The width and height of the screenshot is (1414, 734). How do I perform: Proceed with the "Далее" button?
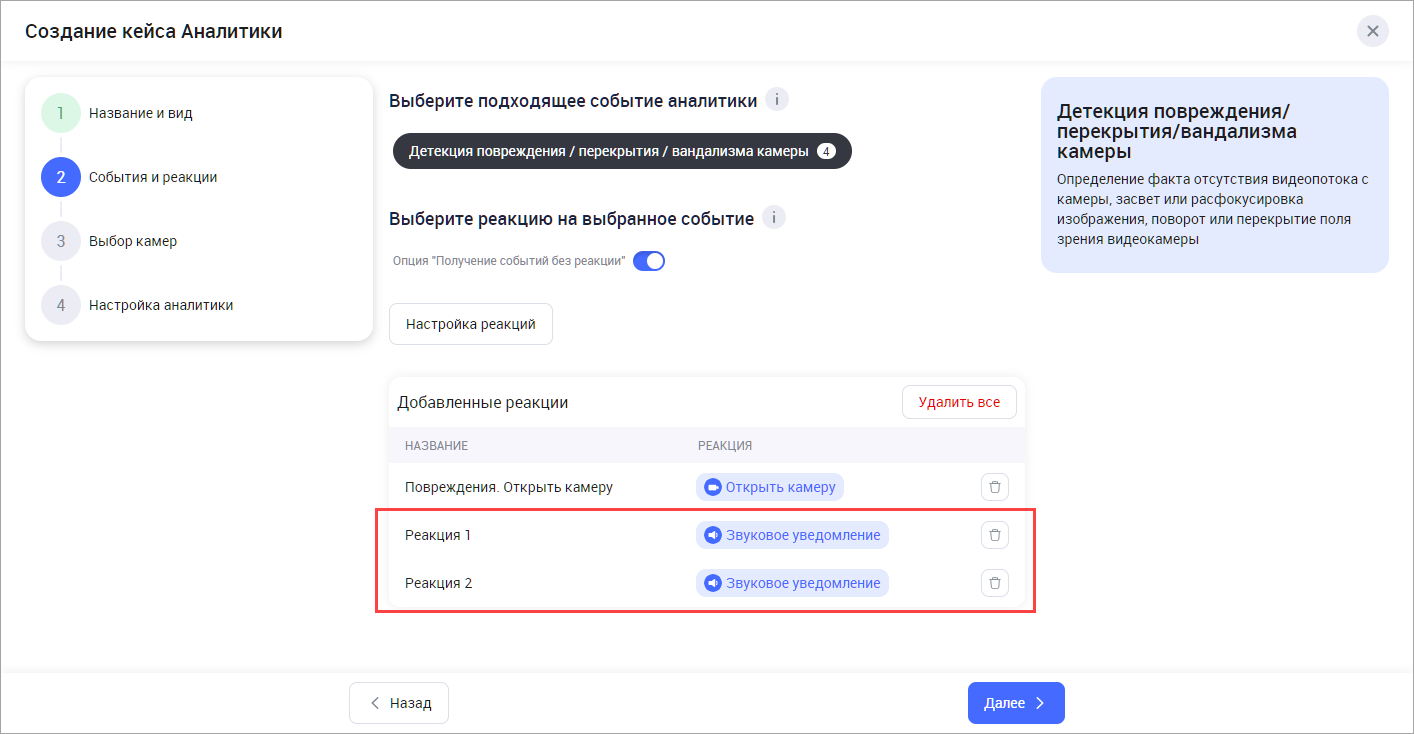point(1015,703)
